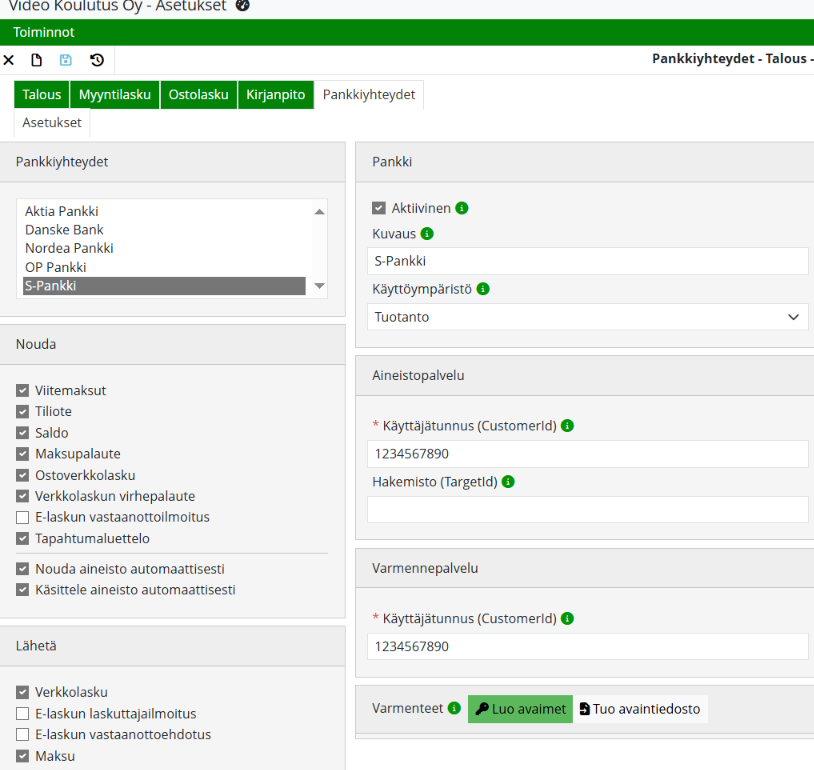Viewport: 814px width, 770px height.
Task: Click info icon beside Kuvaus label
Action: (427, 234)
